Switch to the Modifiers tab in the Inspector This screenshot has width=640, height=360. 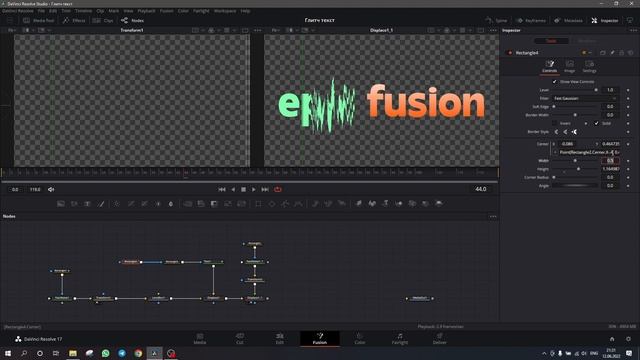click(587, 41)
